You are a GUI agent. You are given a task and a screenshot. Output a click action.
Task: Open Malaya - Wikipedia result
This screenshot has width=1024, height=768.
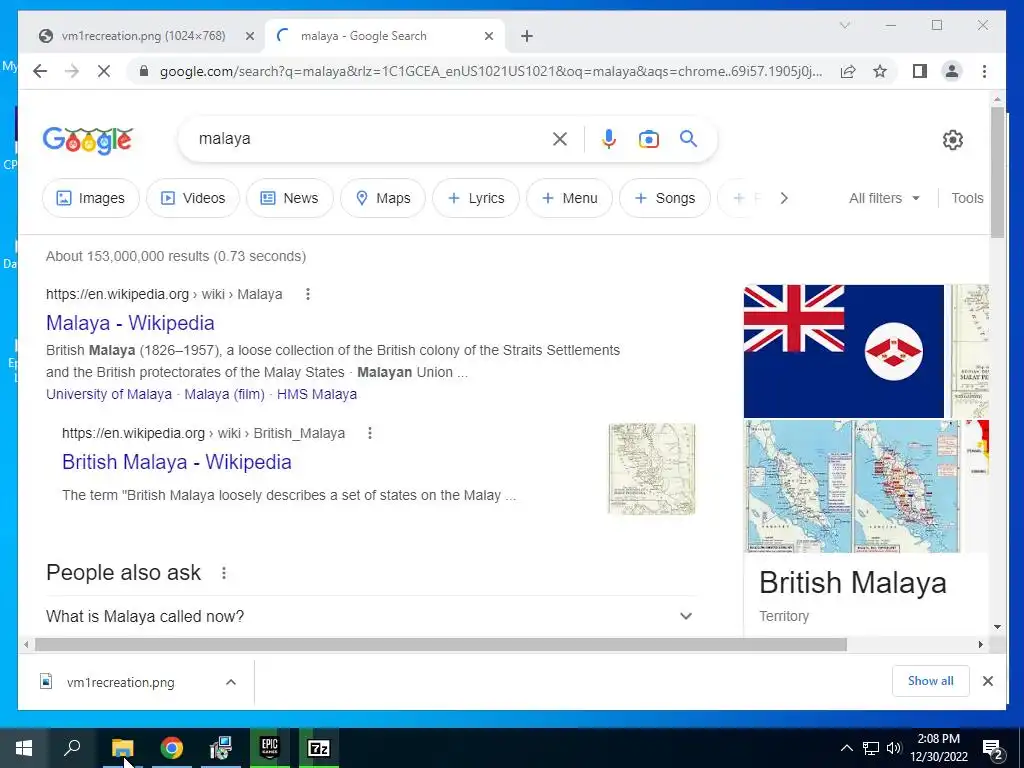pos(130,323)
